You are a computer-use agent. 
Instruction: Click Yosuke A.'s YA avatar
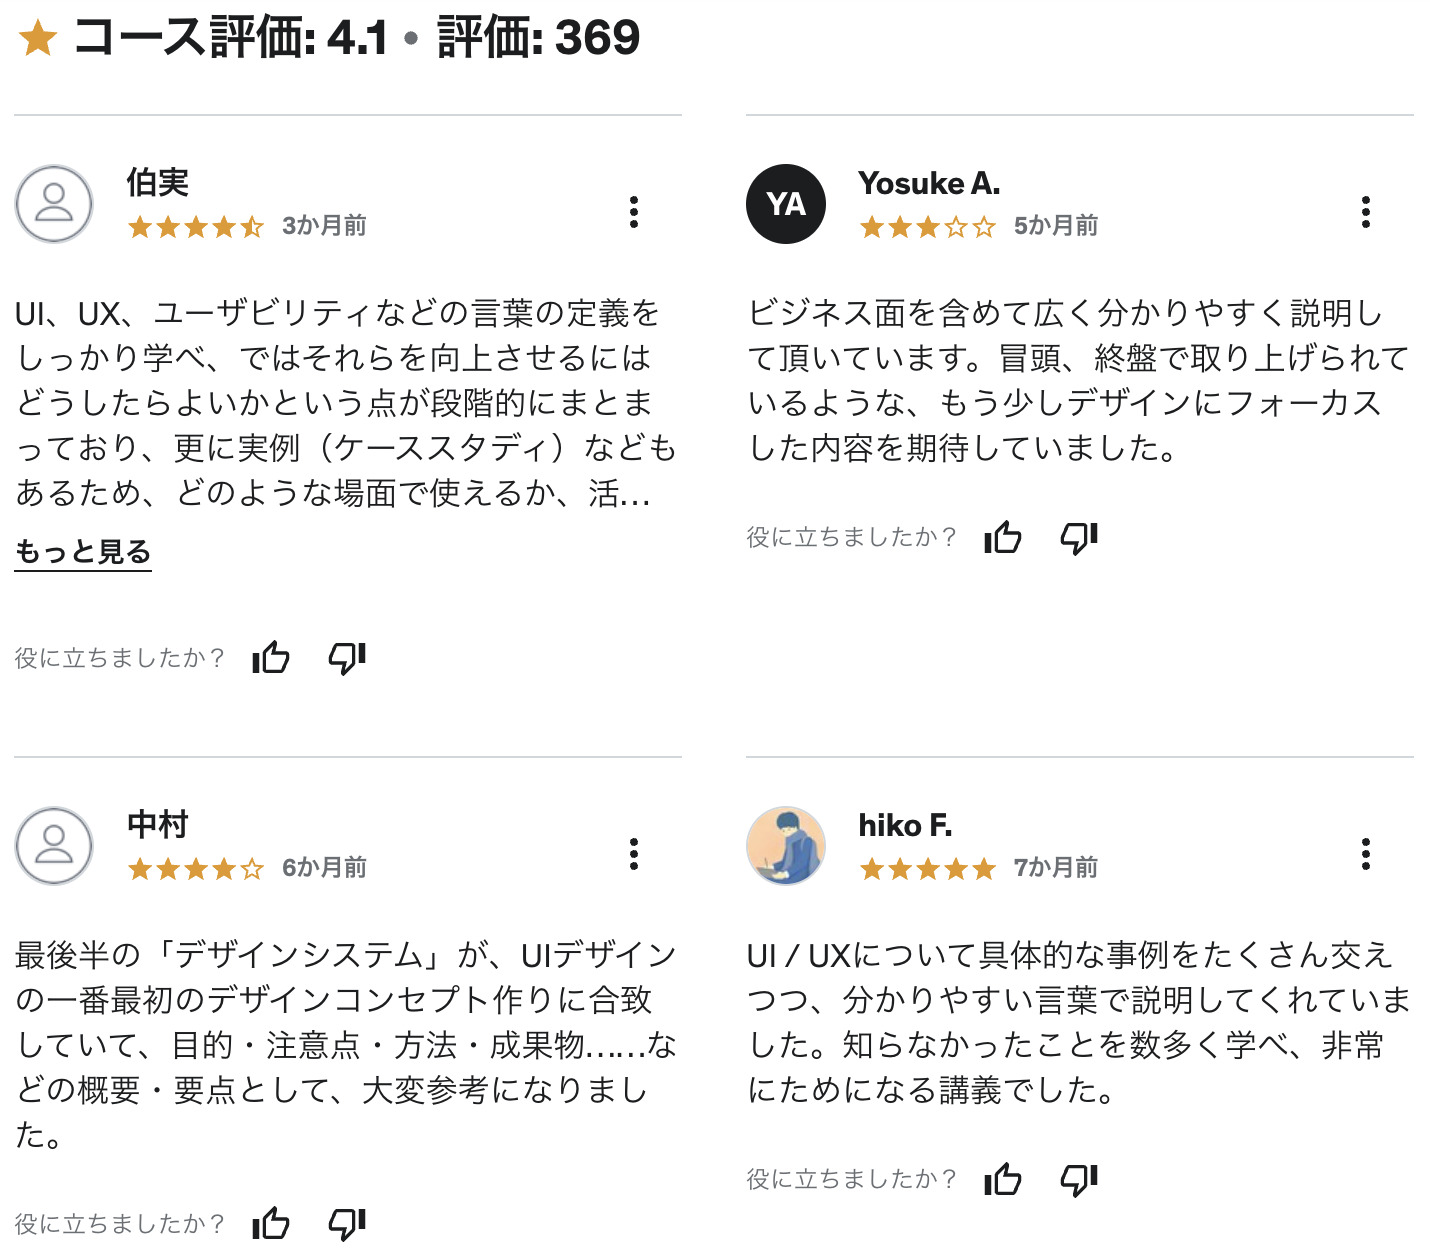(786, 204)
